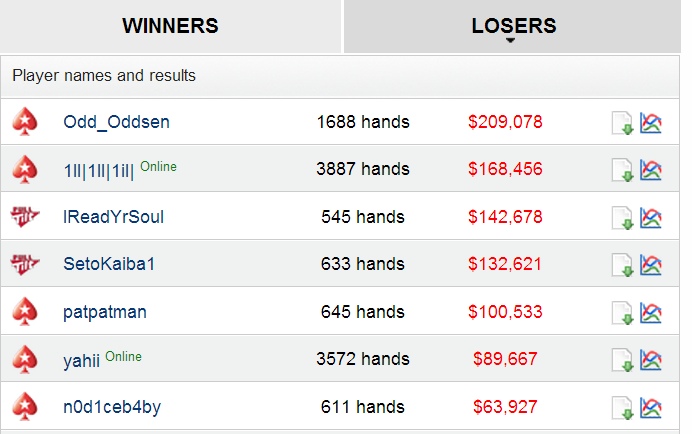Download hand history for patpatman
This screenshot has width=692, height=434.
(623, 313)
